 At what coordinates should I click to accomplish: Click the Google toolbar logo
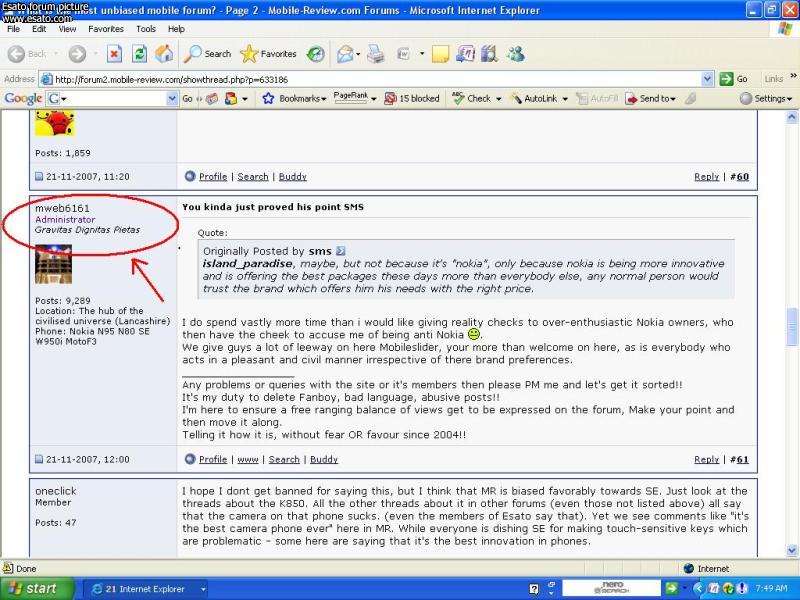(23, 98)
